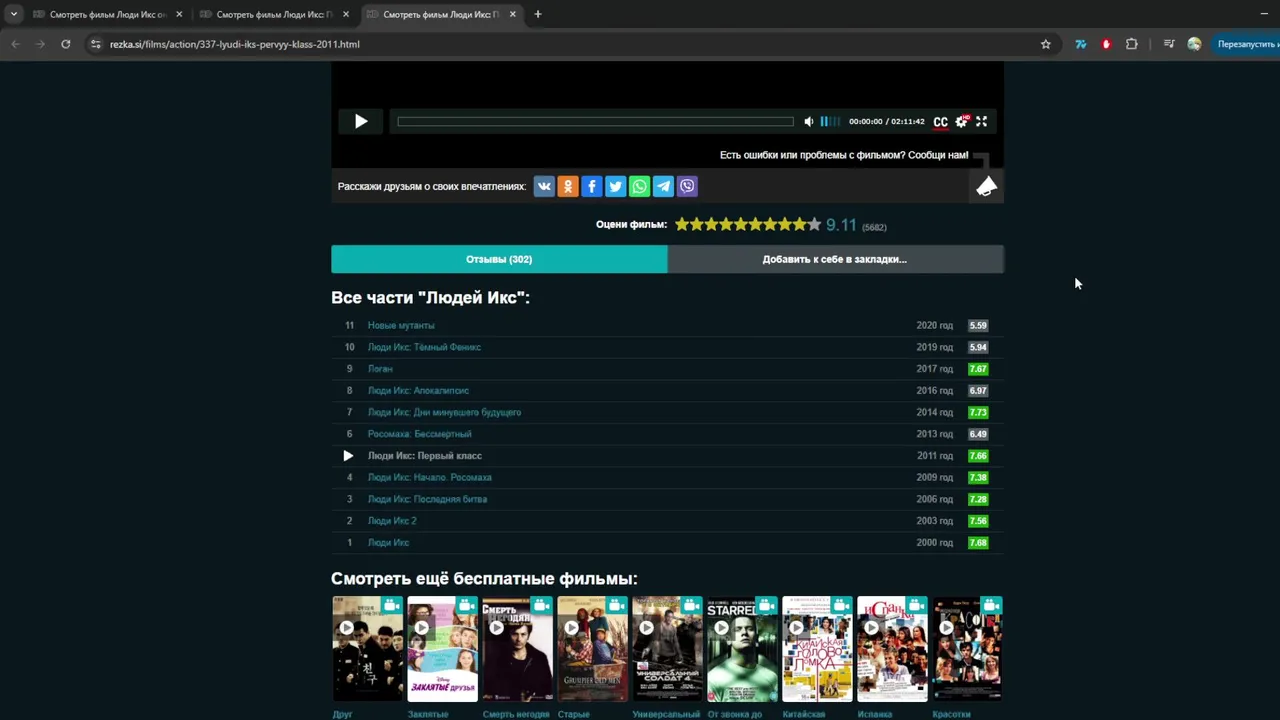Share via WhatsApp icon
The width and height of the screenshot is (1280, 720).
[x=639, y=186]
